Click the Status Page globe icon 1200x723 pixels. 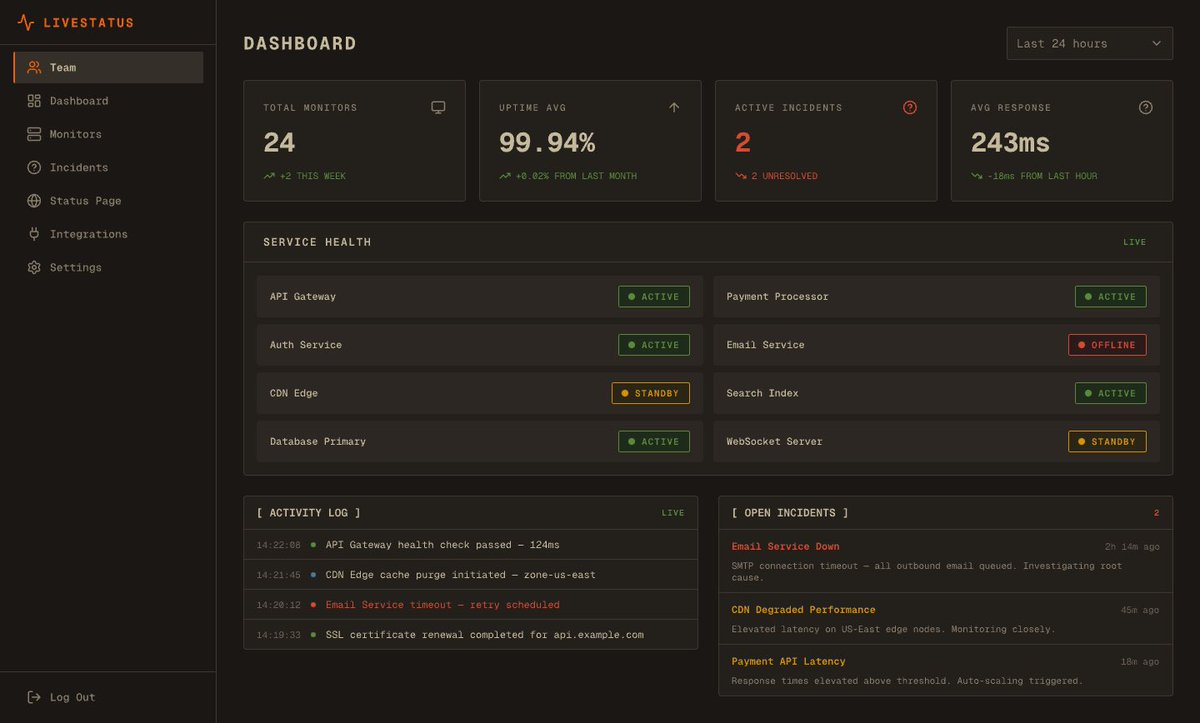click(x=34, y=200)
